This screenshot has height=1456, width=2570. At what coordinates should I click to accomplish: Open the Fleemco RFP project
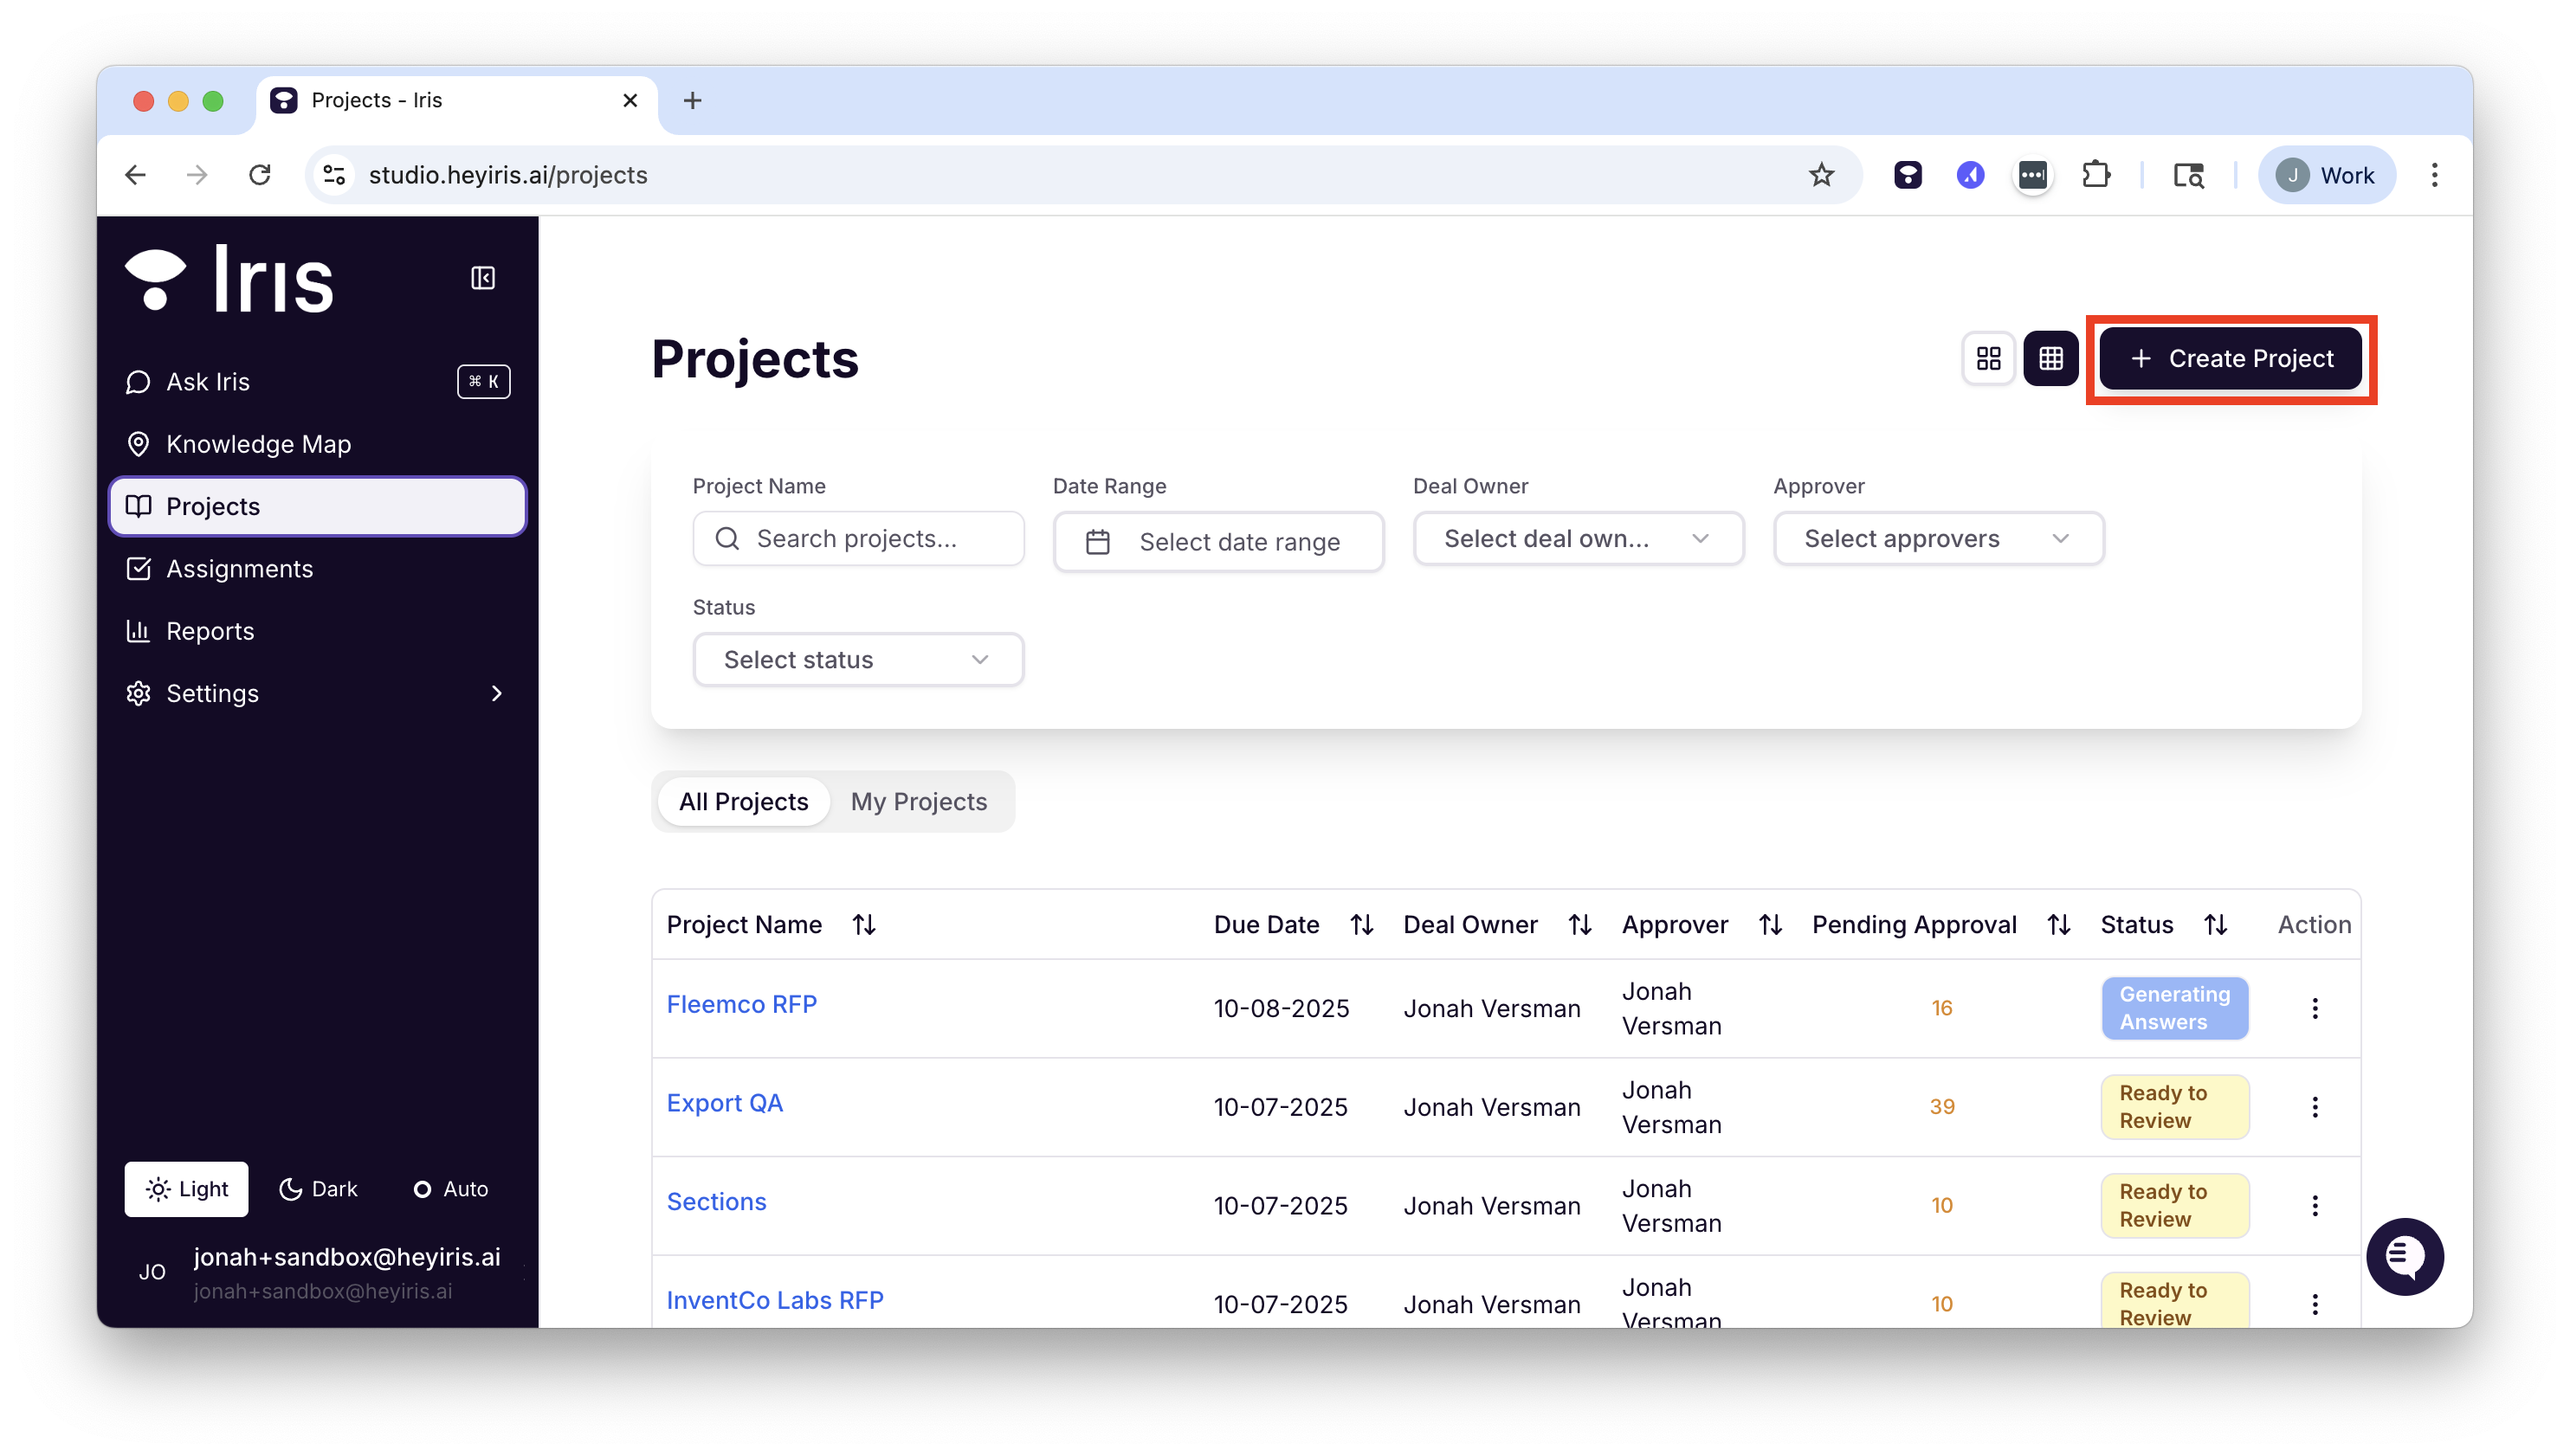click(x=741, y=1004)
